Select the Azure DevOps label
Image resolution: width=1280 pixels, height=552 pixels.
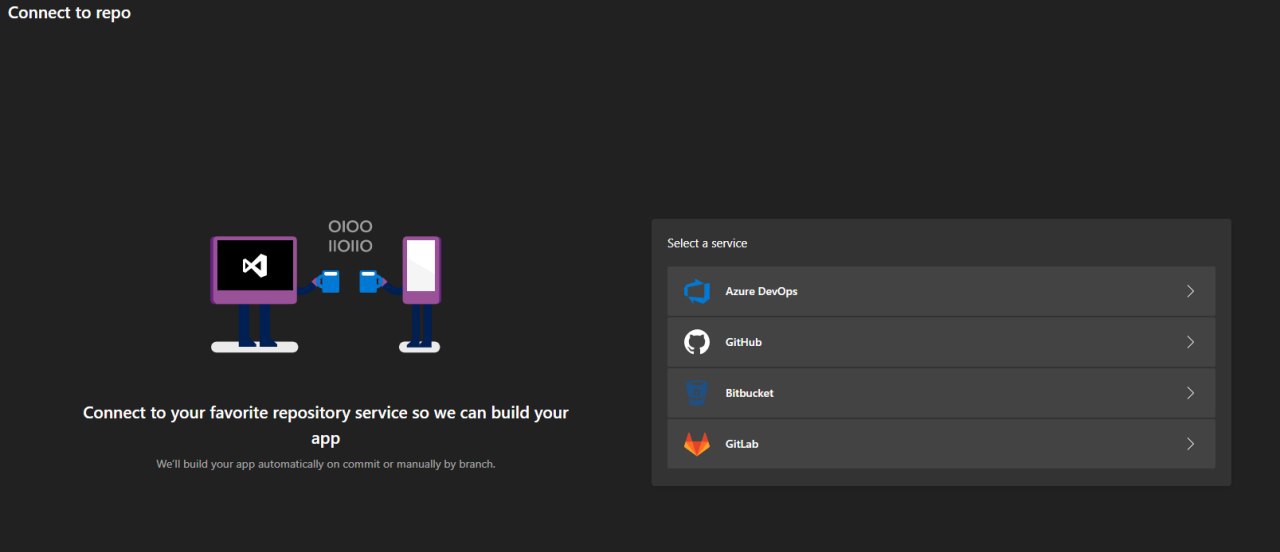(x=761, y=291)
